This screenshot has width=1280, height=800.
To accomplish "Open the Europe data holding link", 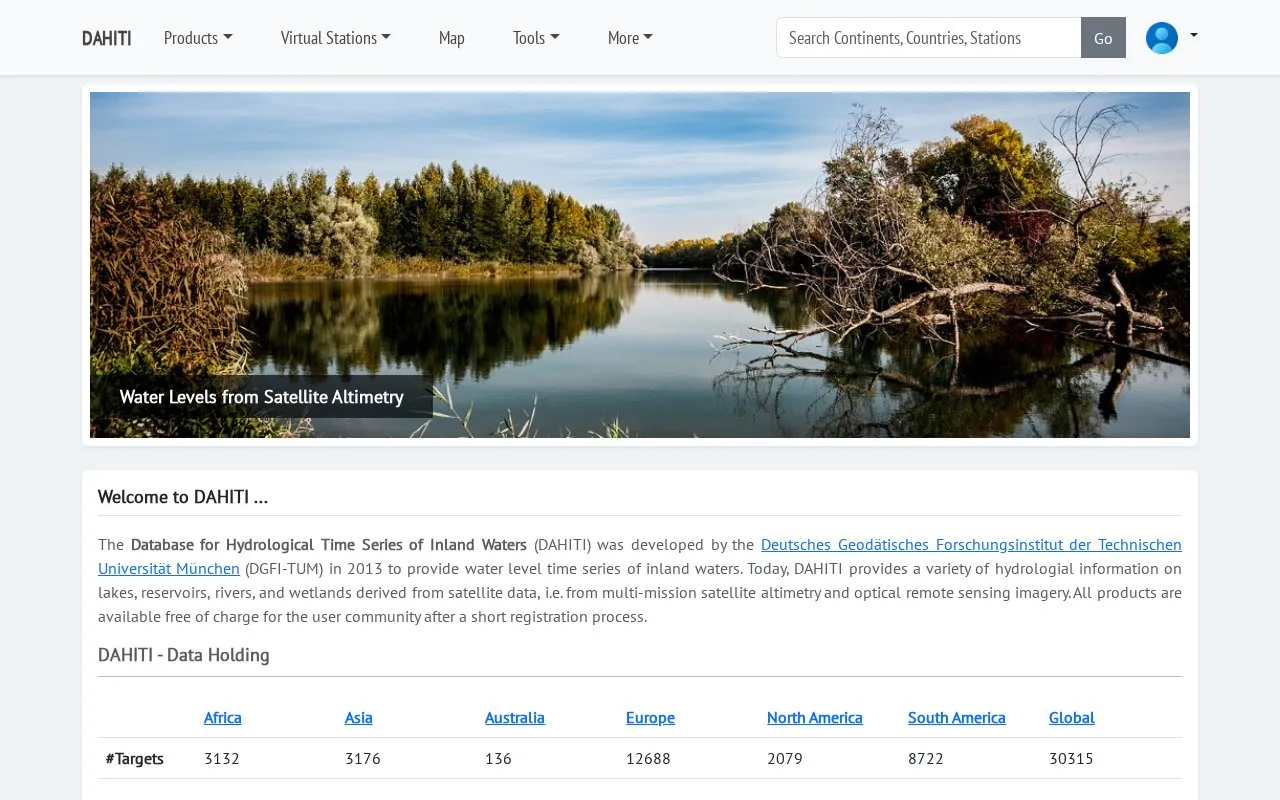I will tap(650, 718).
